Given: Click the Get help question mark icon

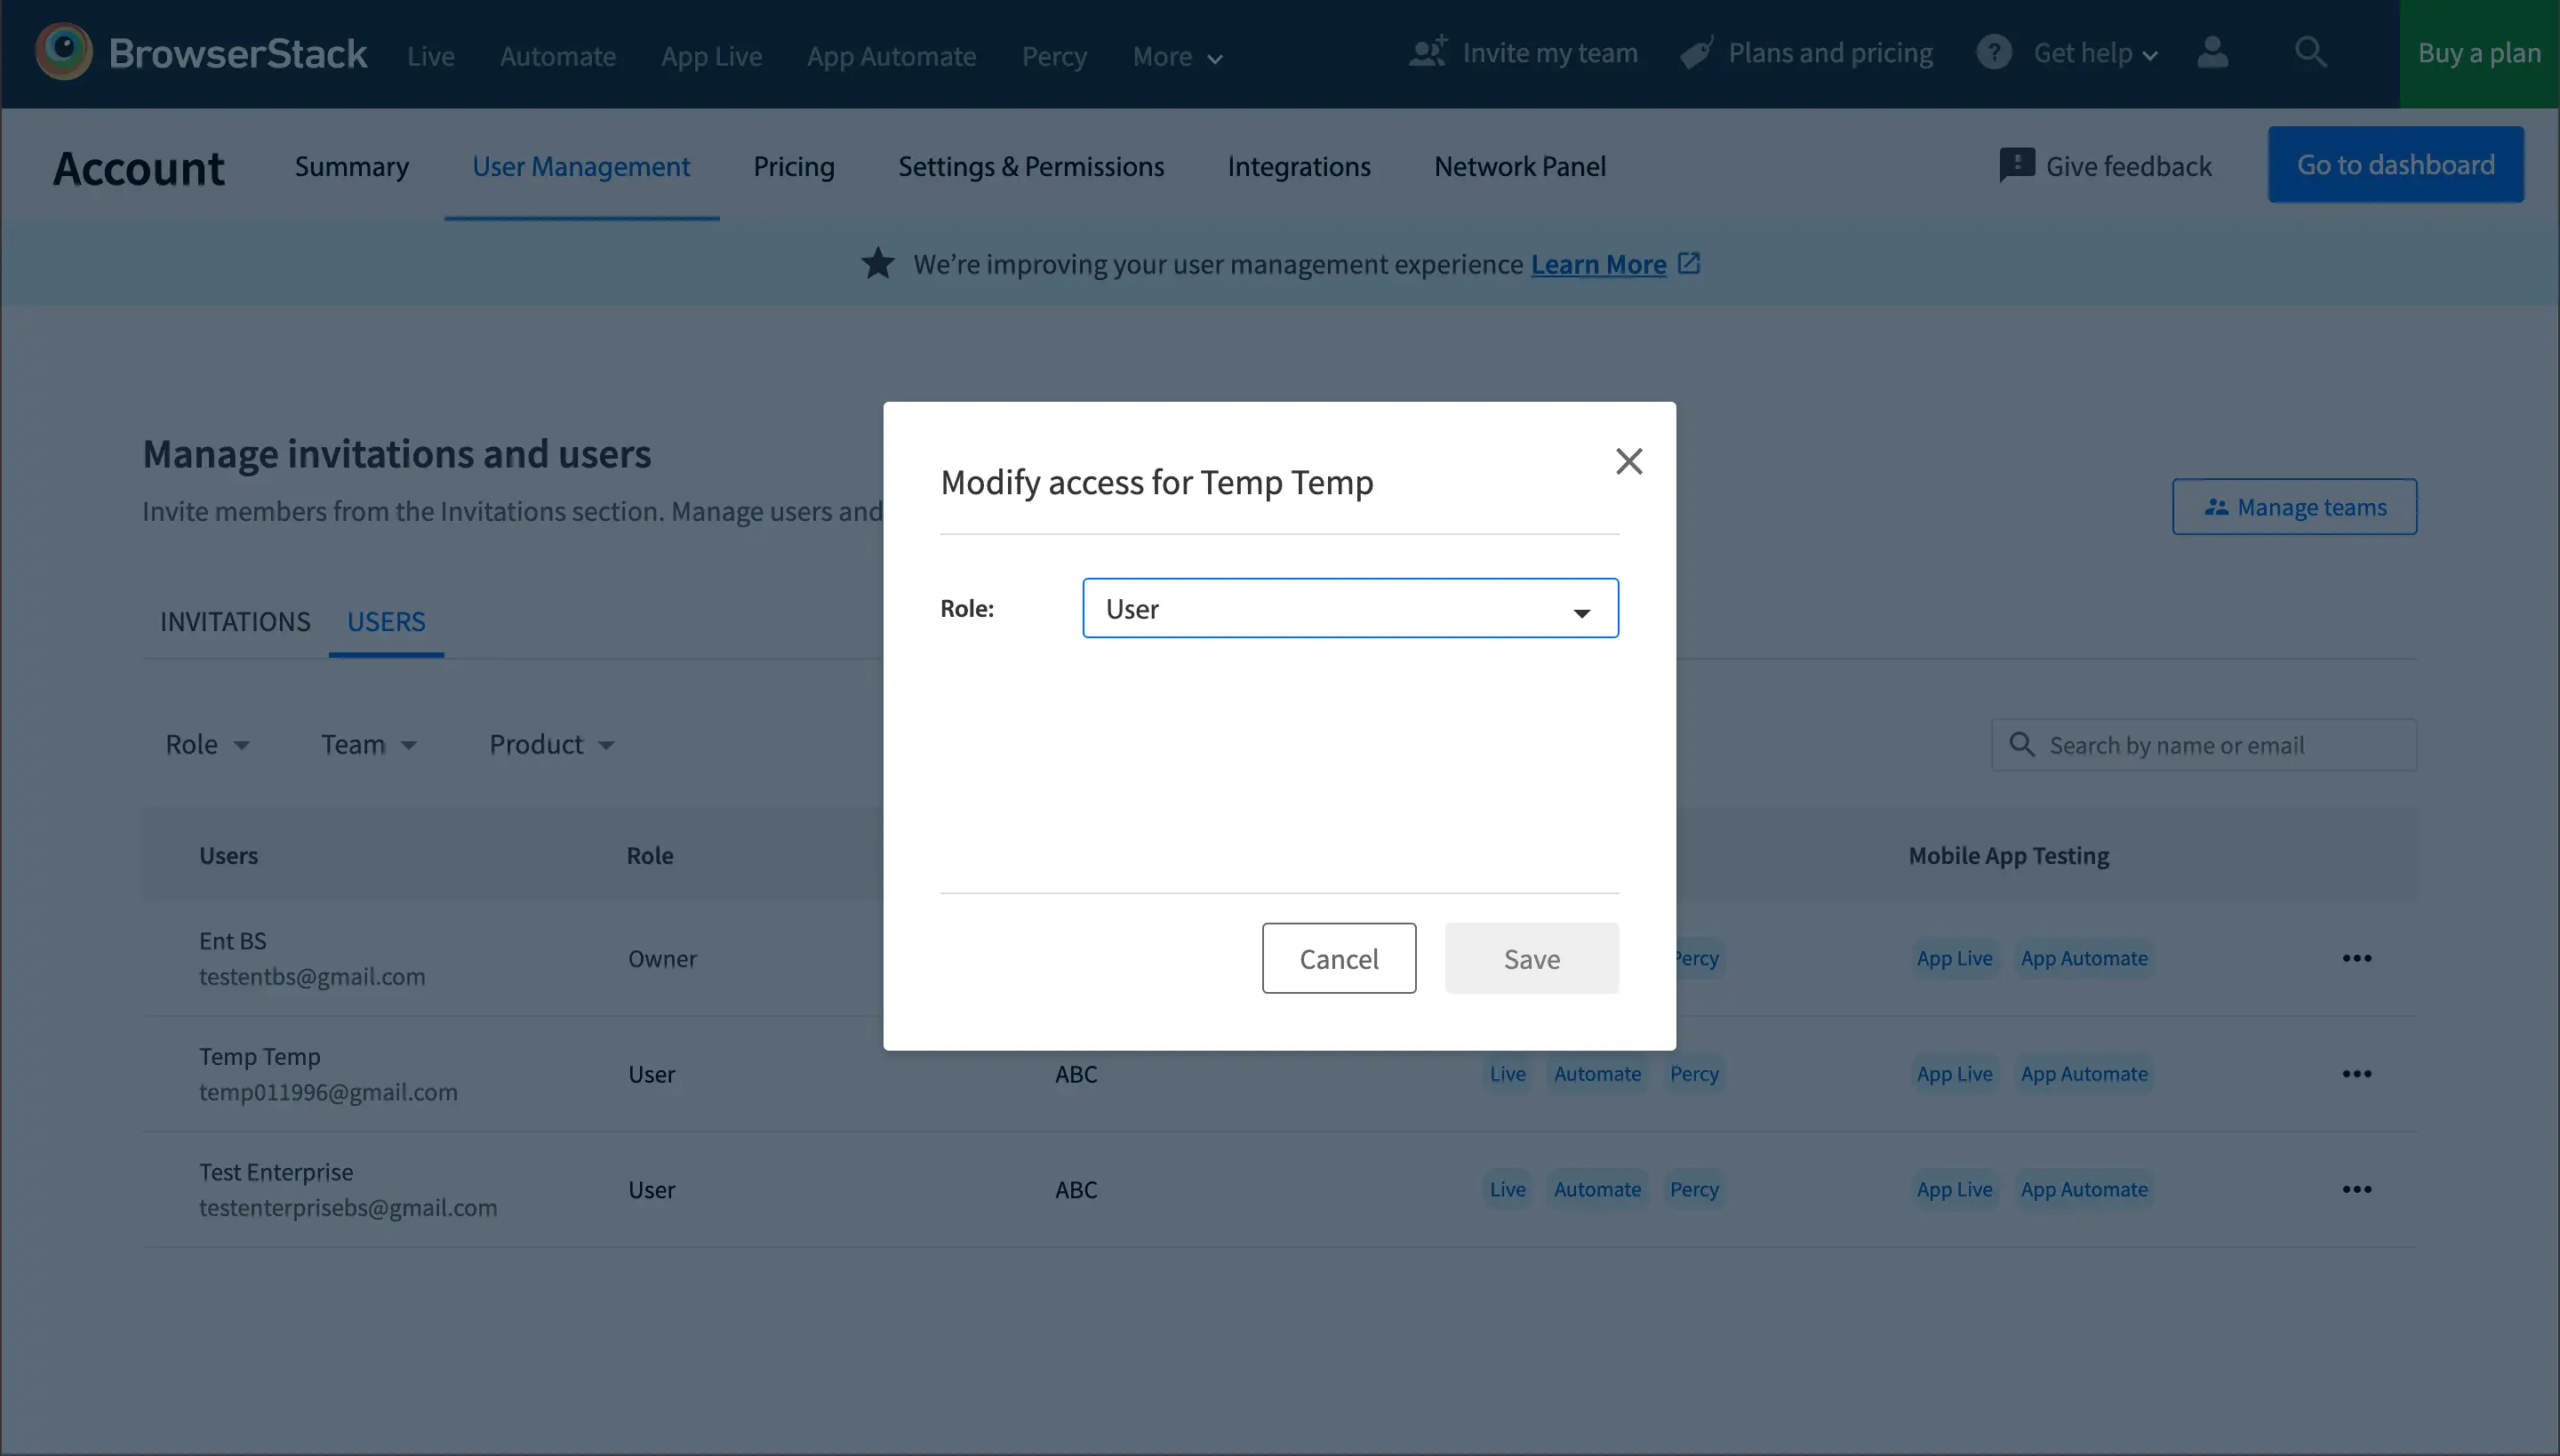Looking at the screenshot, I should point(1993,52).
